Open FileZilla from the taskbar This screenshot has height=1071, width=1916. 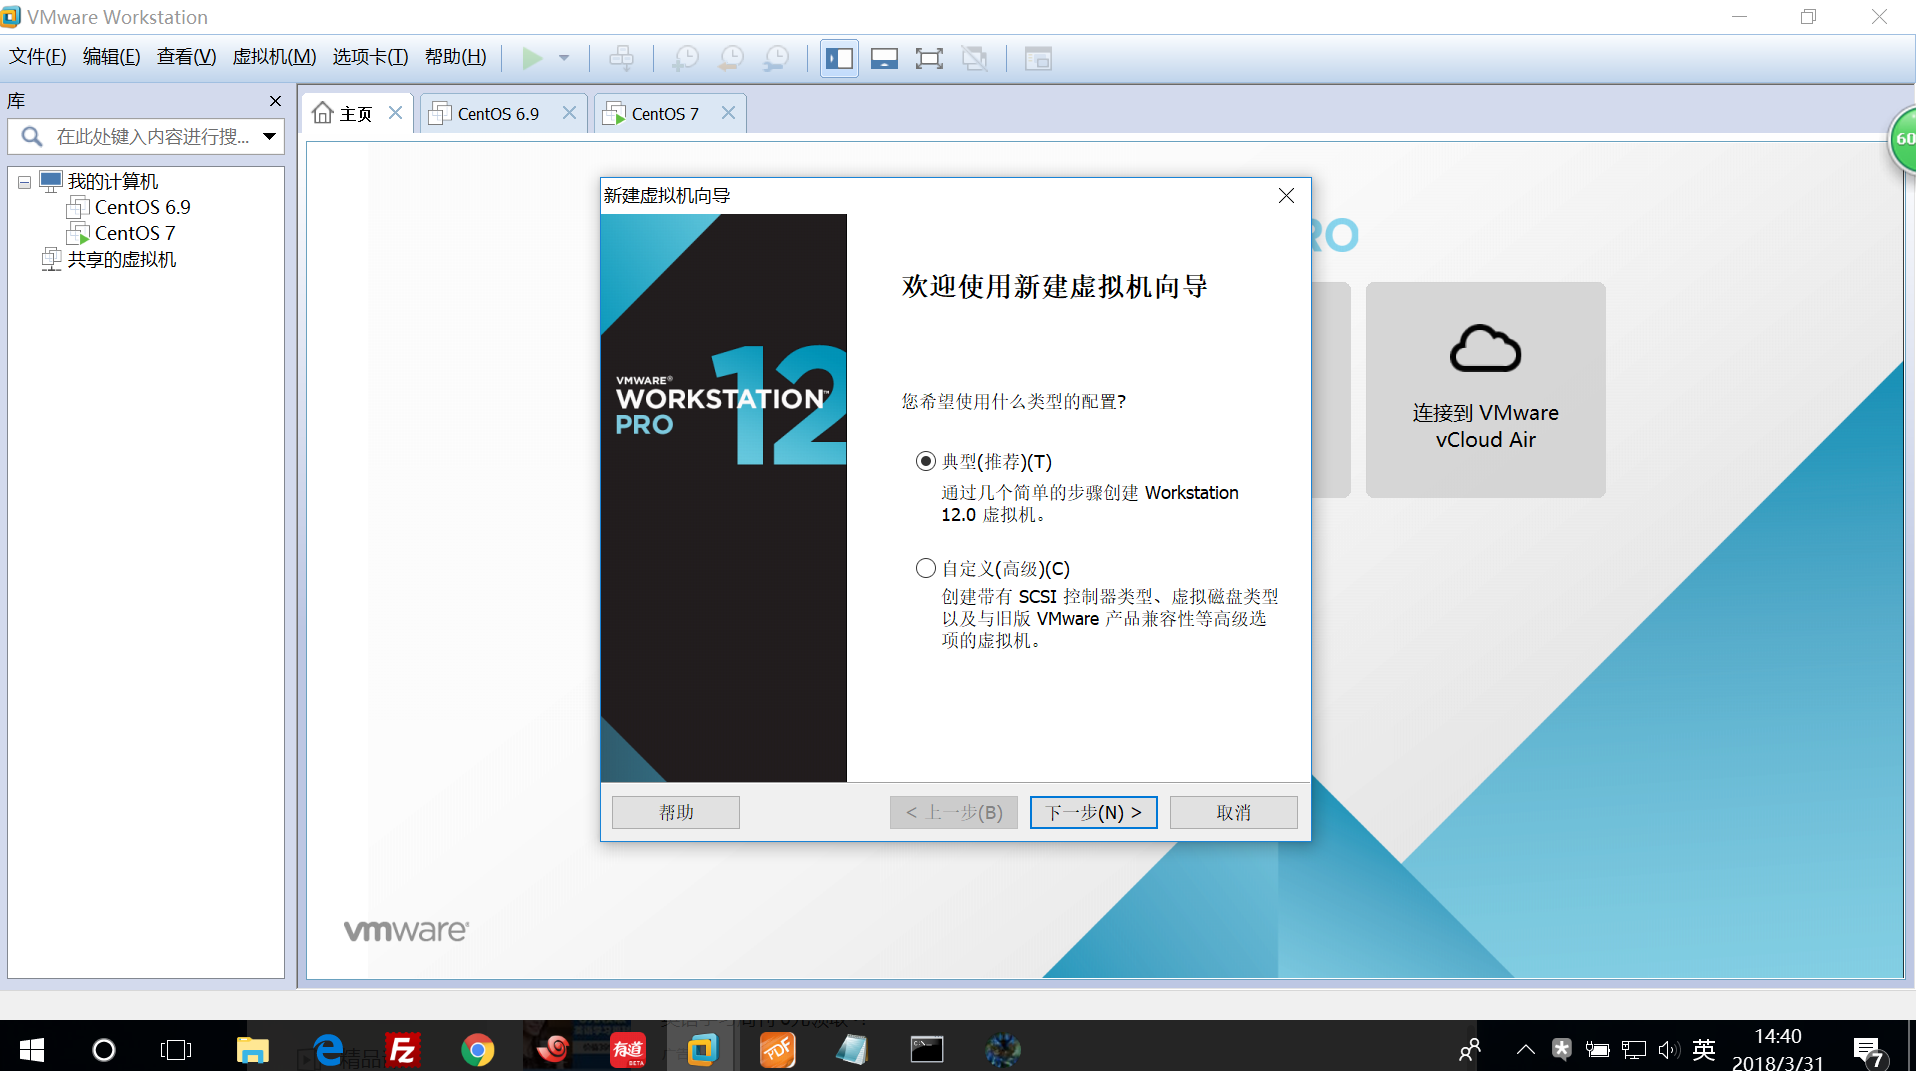tap(403, 1049)
